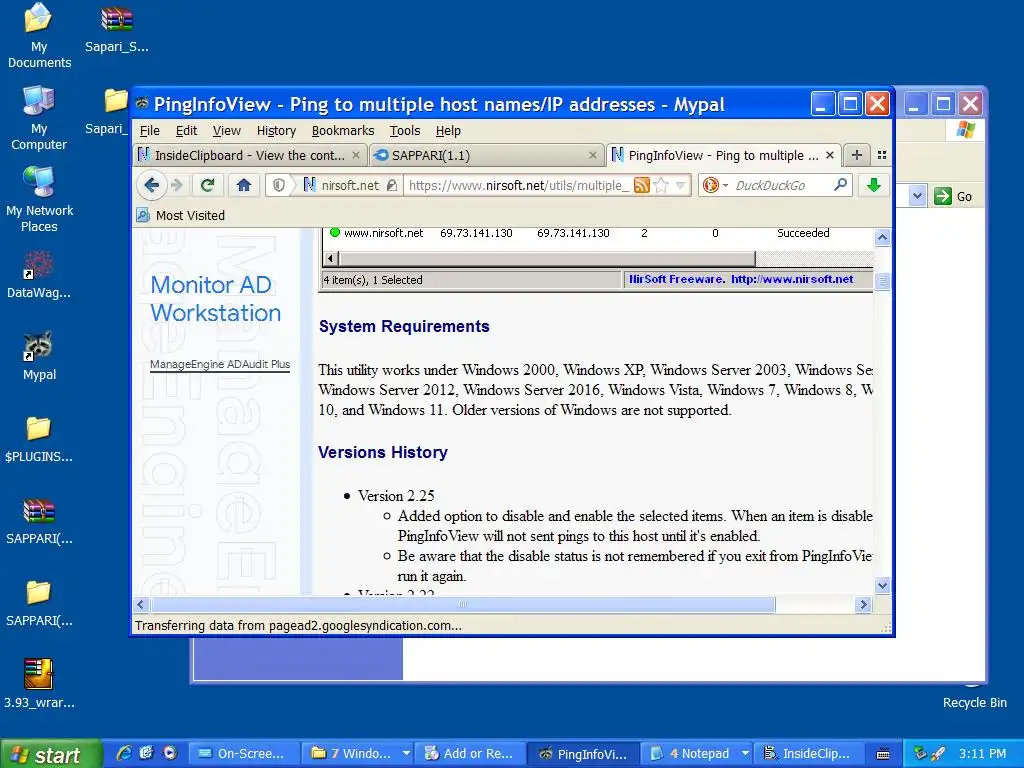Switch to Add or Re... taskbar button
Image resolution: width=1024 pixels, height=768 pixels.
pyautogui.click(x=472, y=754)
